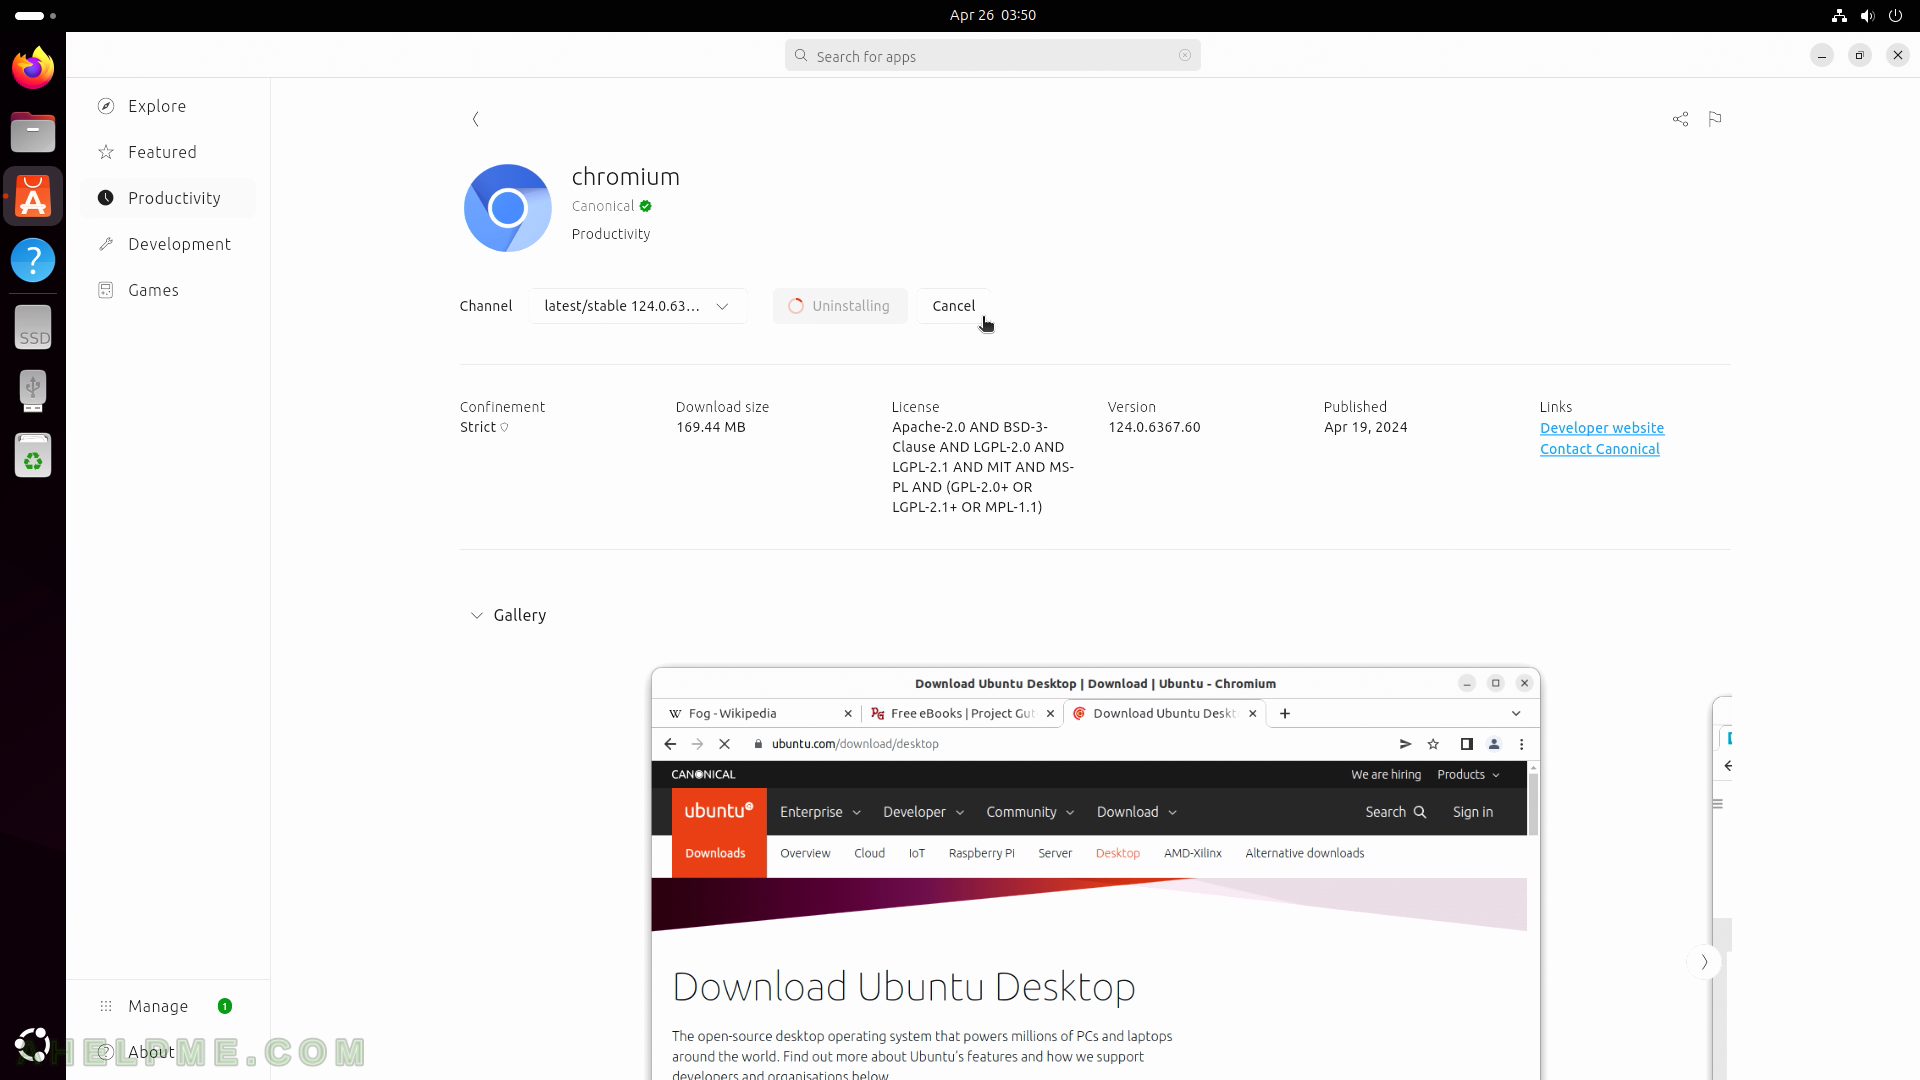1920x1080 pixels.
Task: Click the Links heading
Action: click(x=1556, y=407)
